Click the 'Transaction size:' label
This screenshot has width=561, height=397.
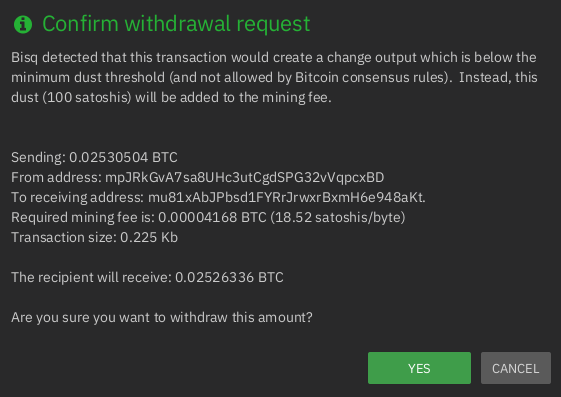(x=64, y=237)
